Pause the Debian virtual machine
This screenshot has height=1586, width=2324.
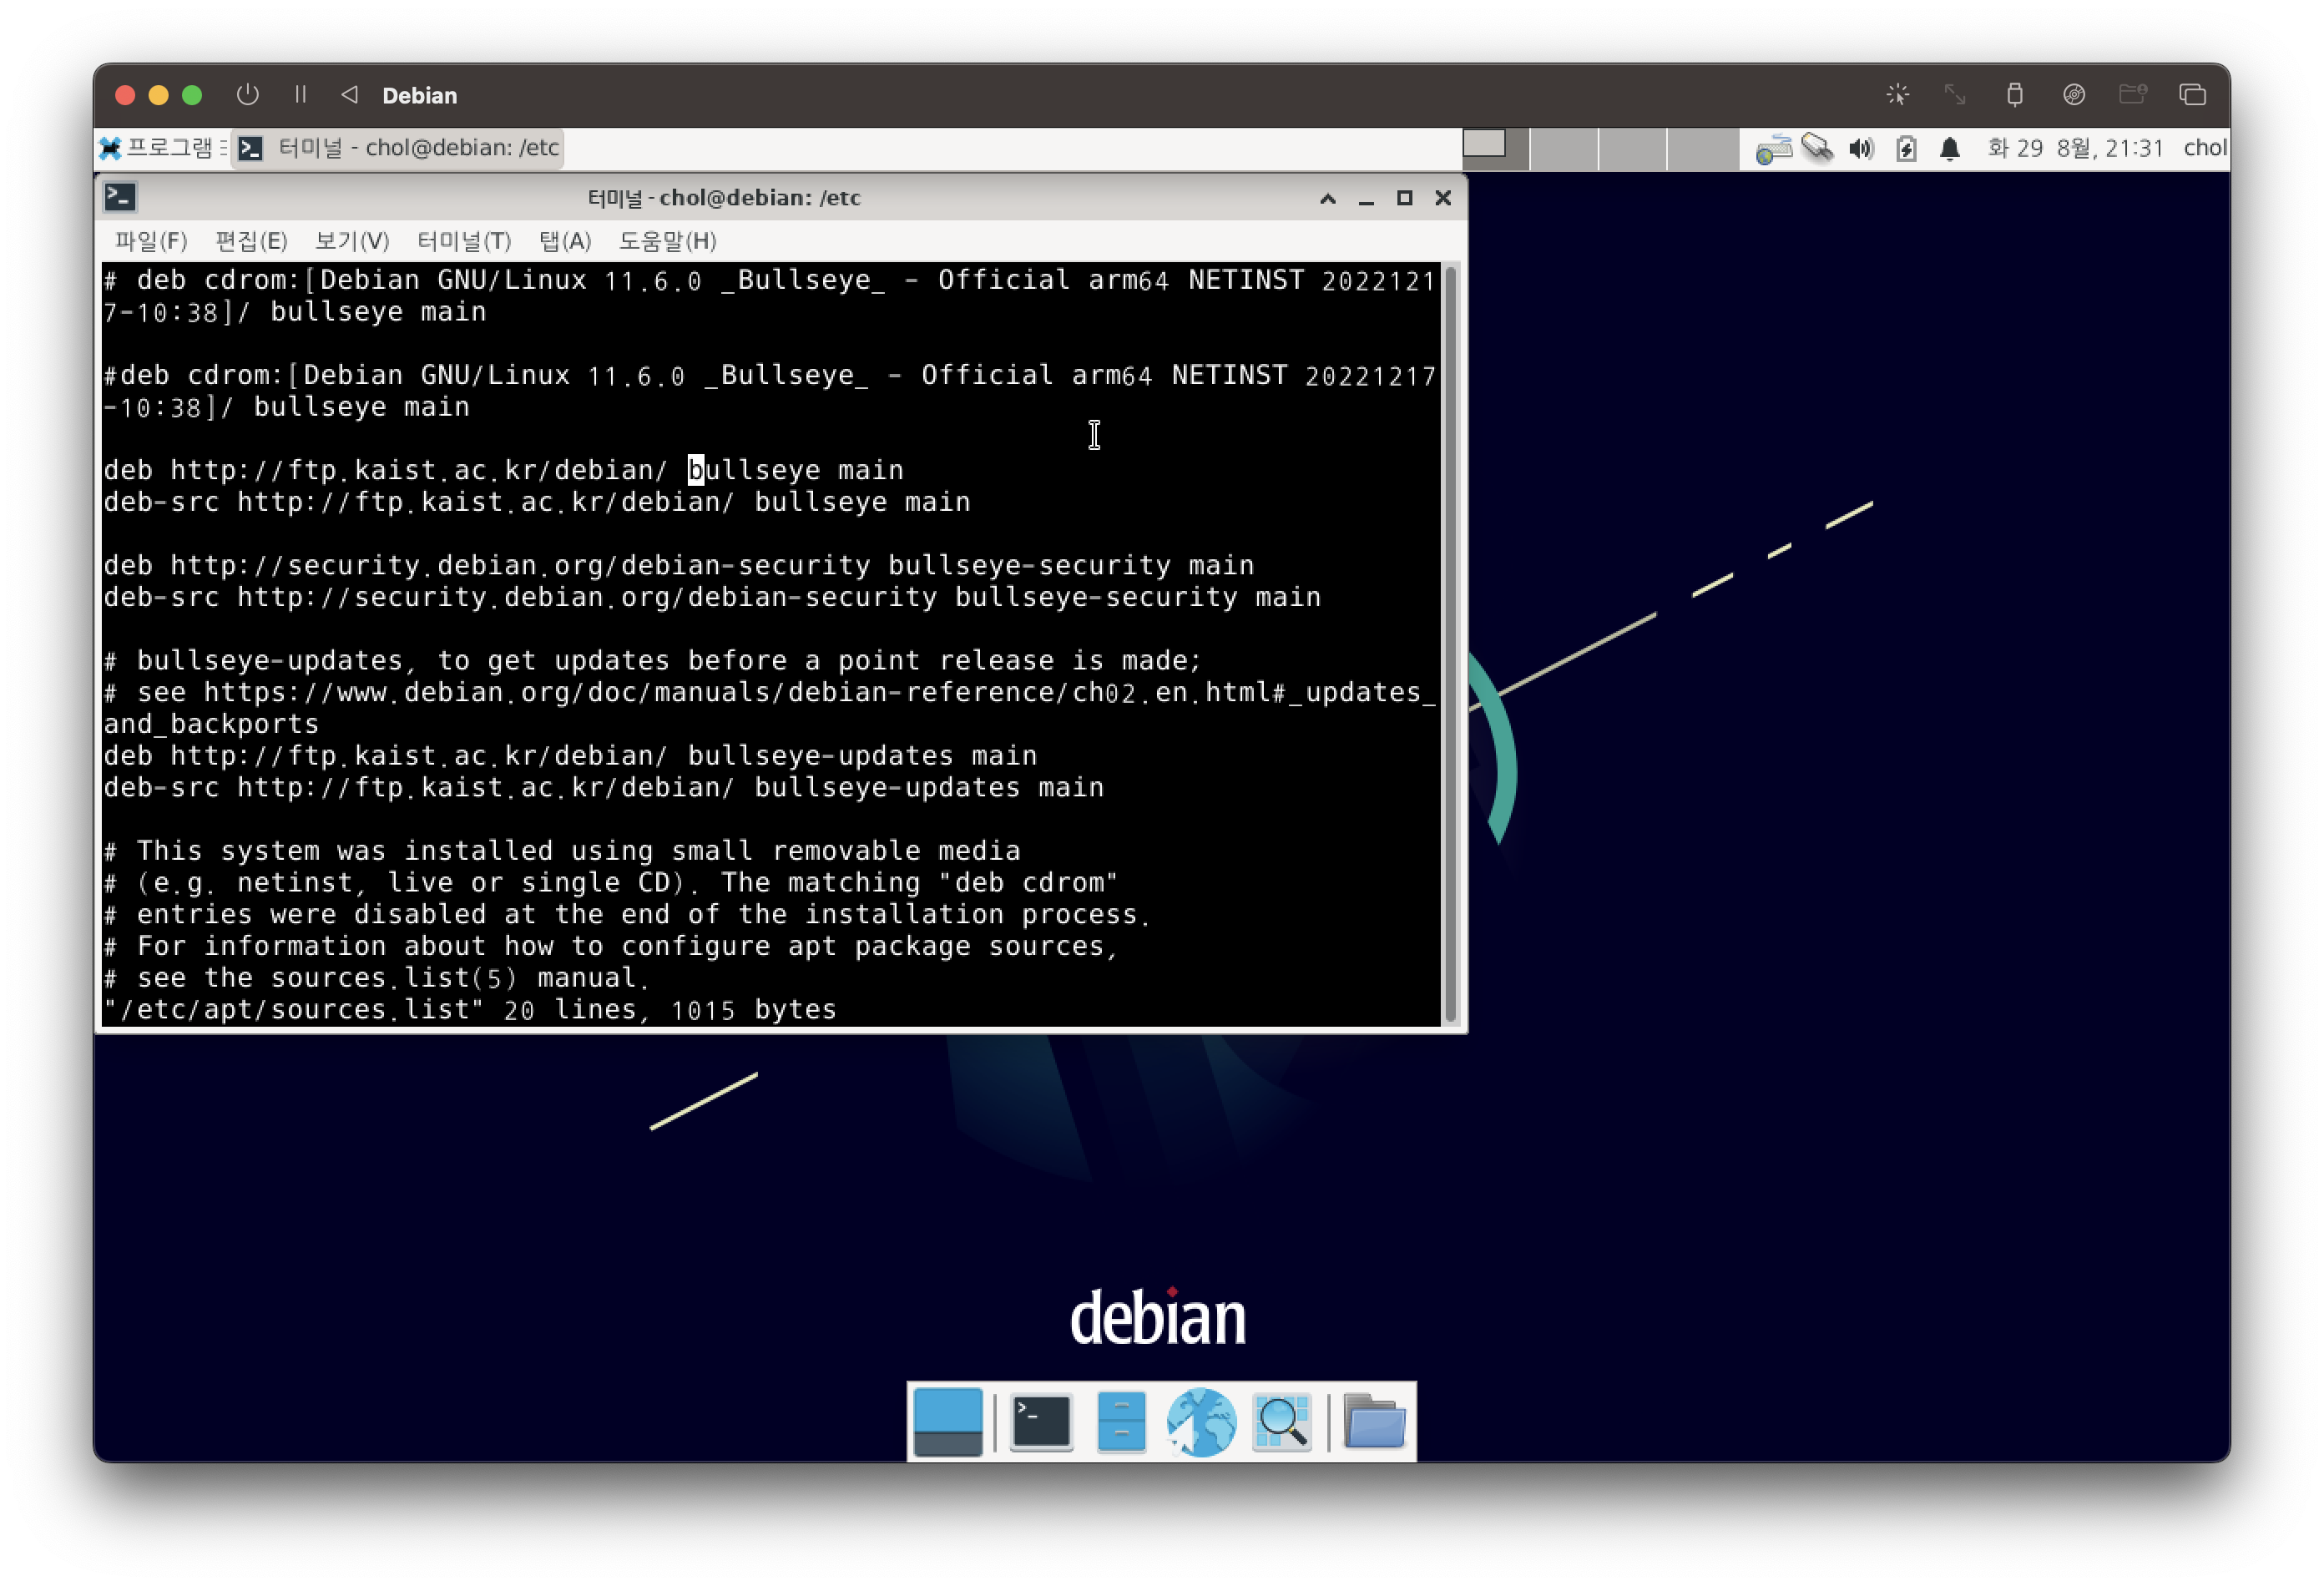300,95
